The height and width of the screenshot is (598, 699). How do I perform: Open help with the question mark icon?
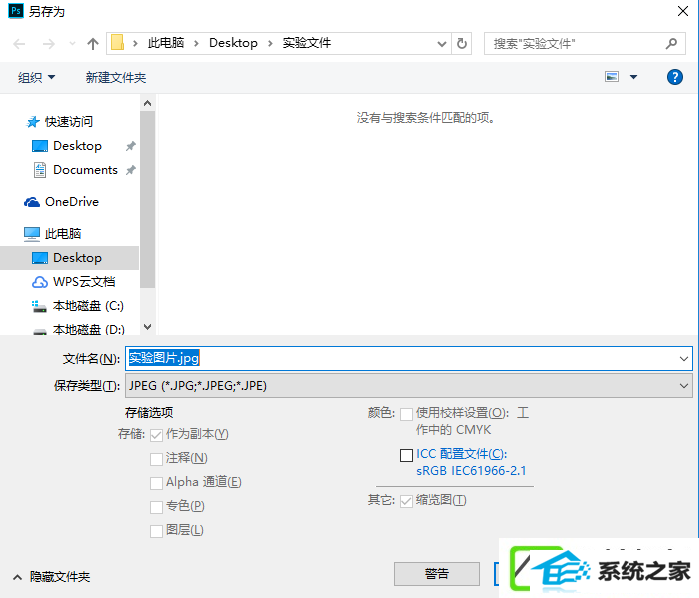pyautogui.click(x=674, y=77)
